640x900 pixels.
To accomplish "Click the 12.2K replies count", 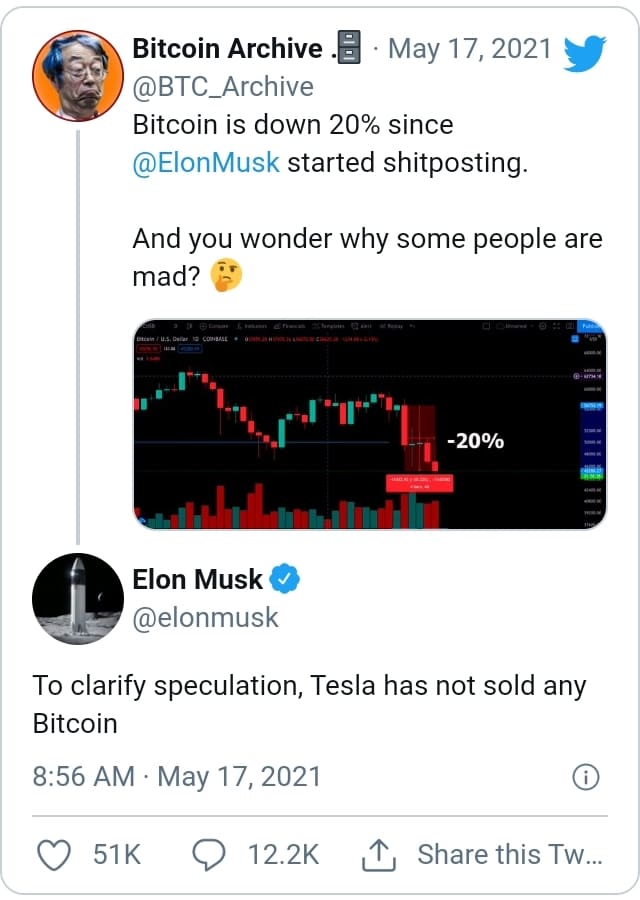I will point(283,855).
